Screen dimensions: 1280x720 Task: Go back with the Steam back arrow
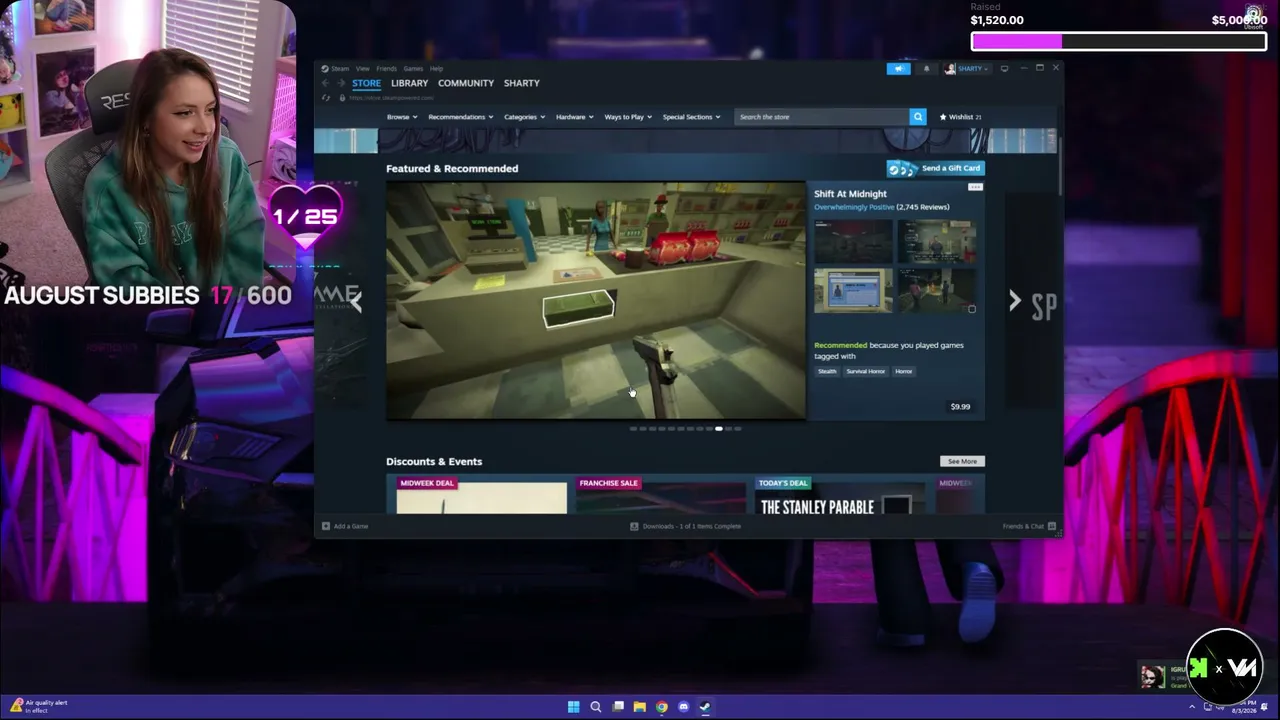325,83
